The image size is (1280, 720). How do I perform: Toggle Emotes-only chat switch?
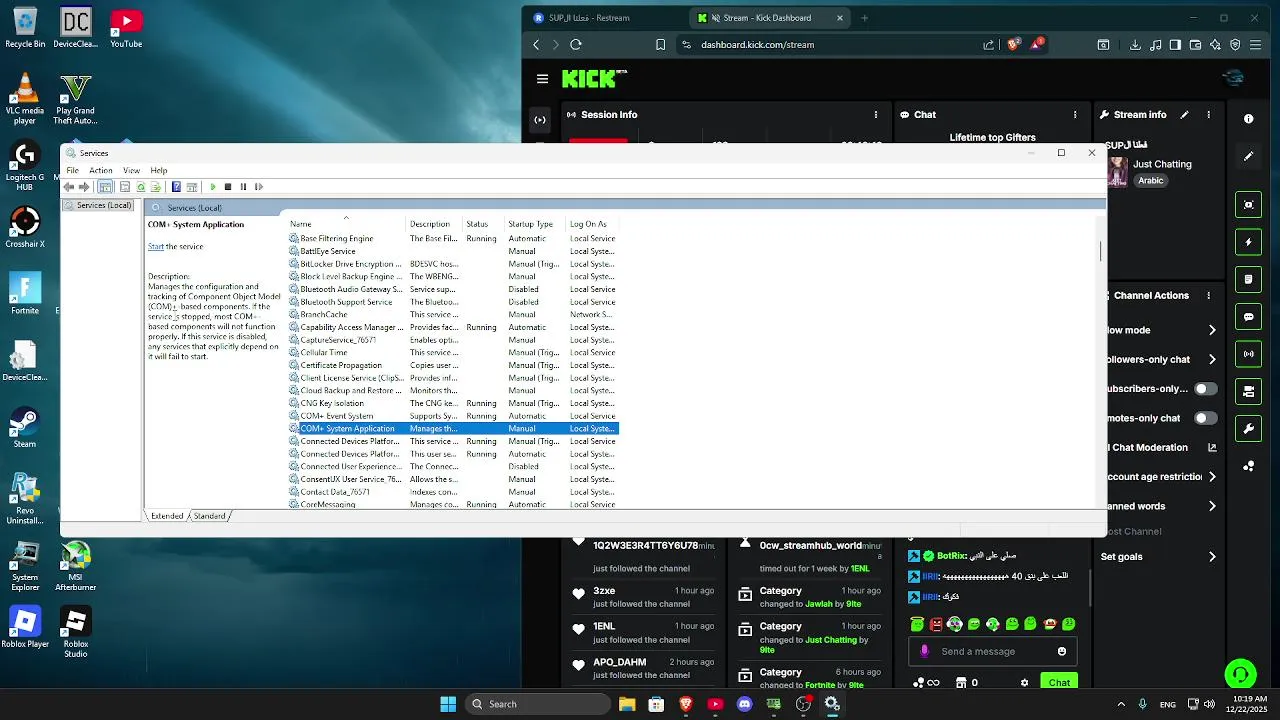click(1206, 418)
